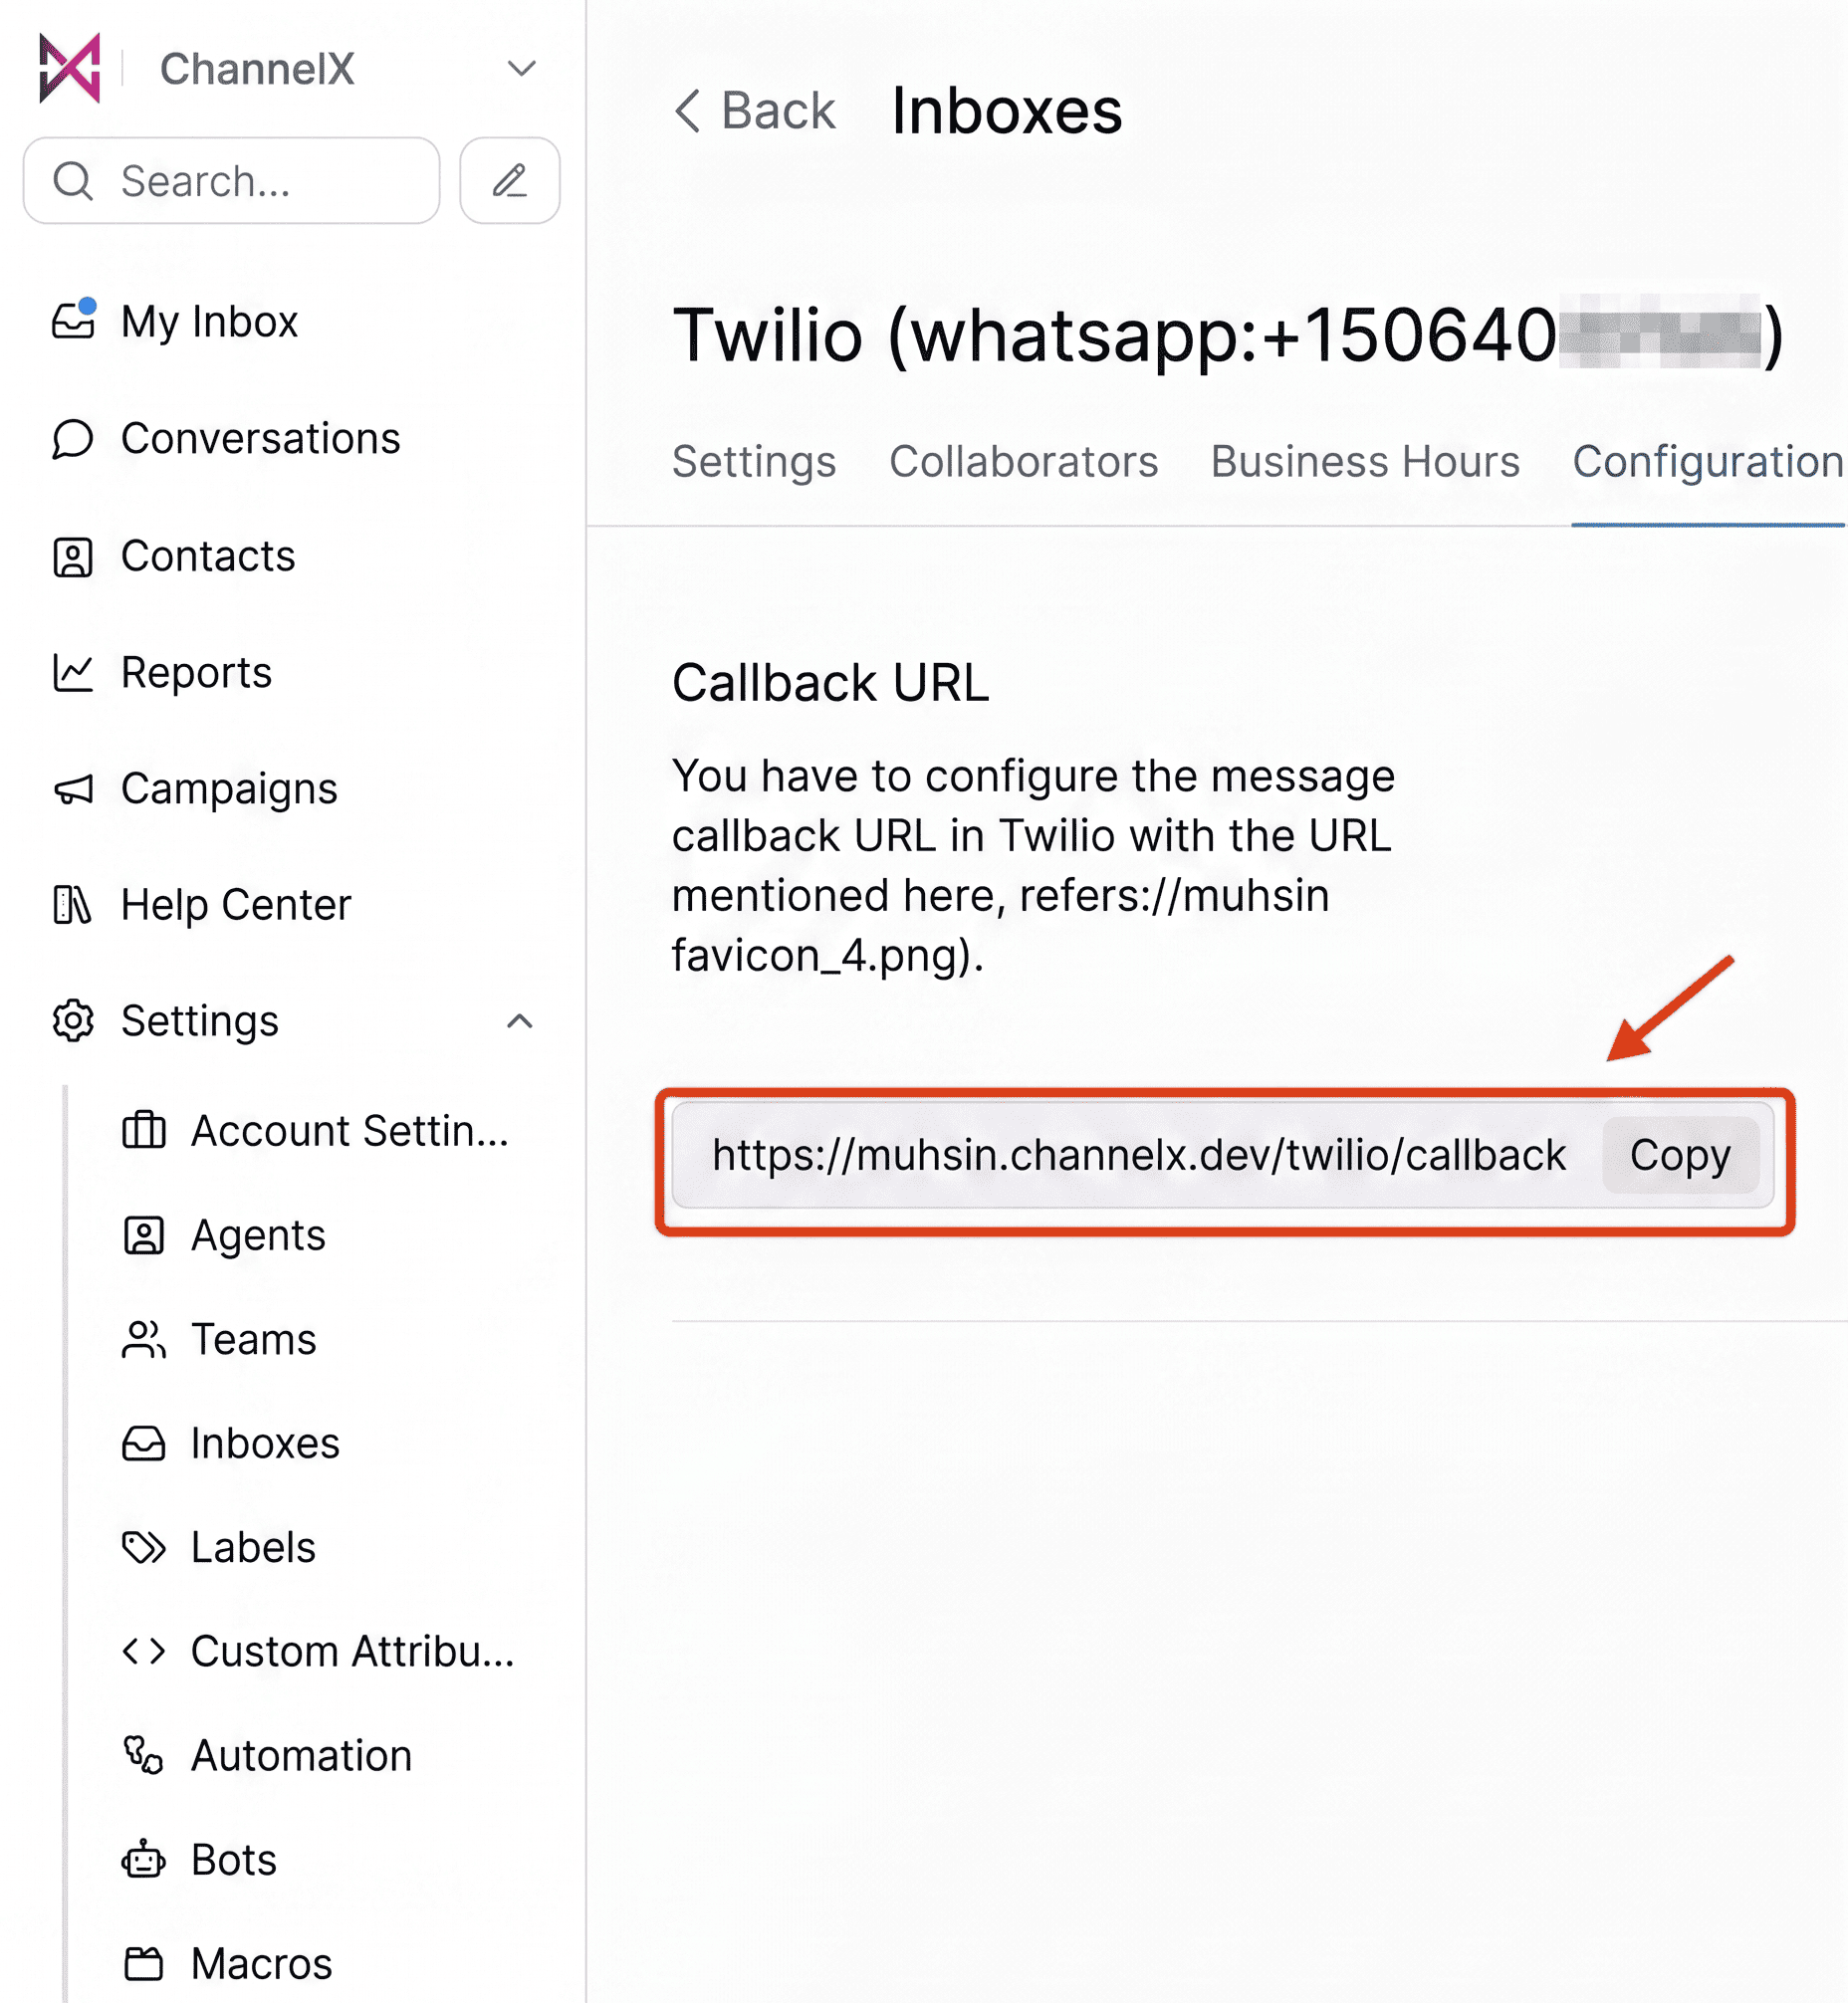The image size is (1848, 2003).
Task: Click the Campaigns megaphone icon
Action: [73, 789]
